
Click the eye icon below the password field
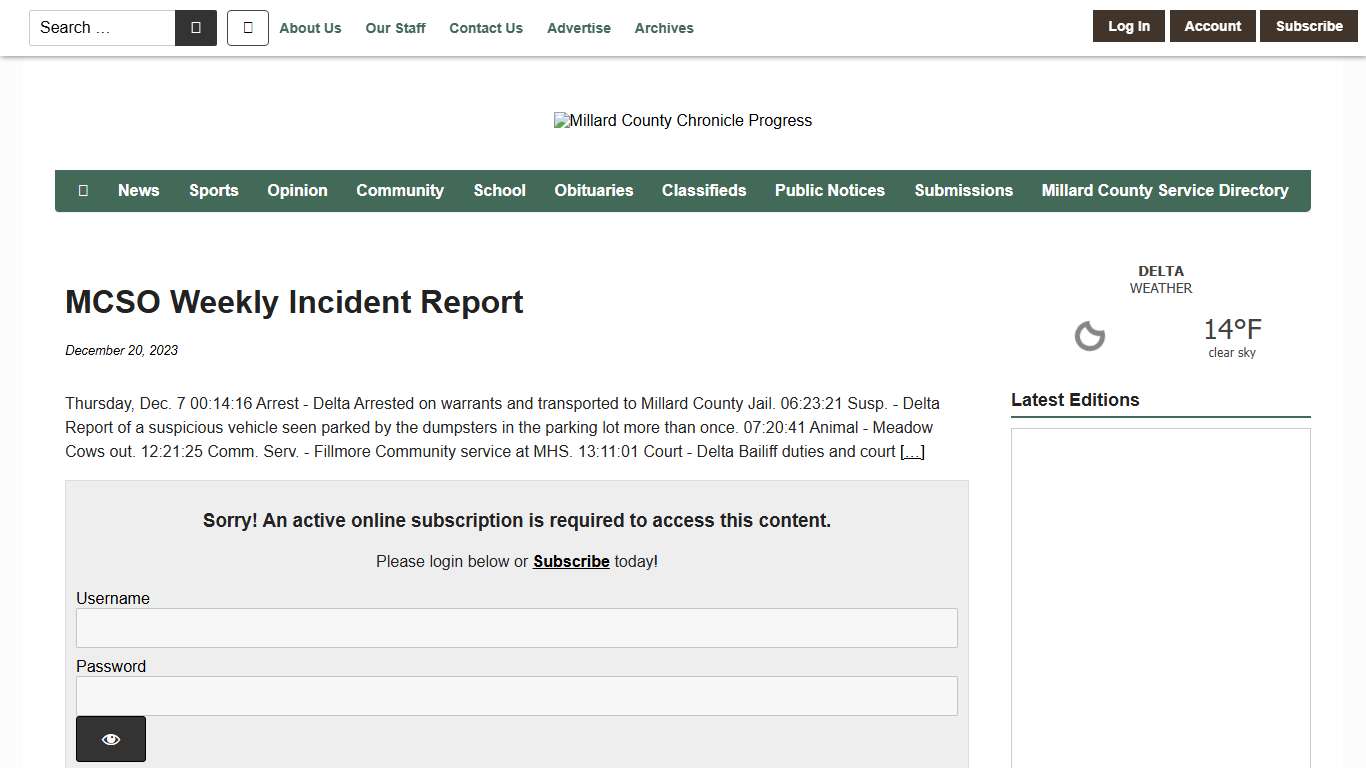[x=110, y=738]
